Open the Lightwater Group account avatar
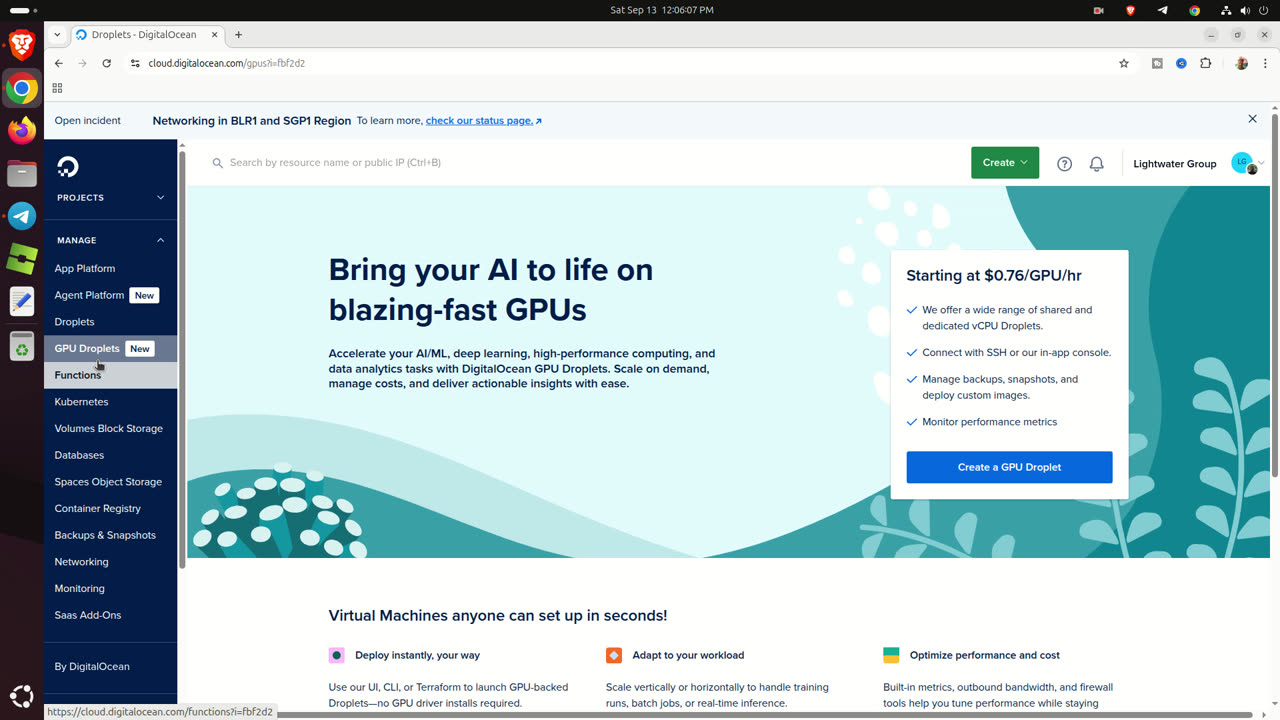Screen dimensions: 1280x720 [x=1243, y=163]
